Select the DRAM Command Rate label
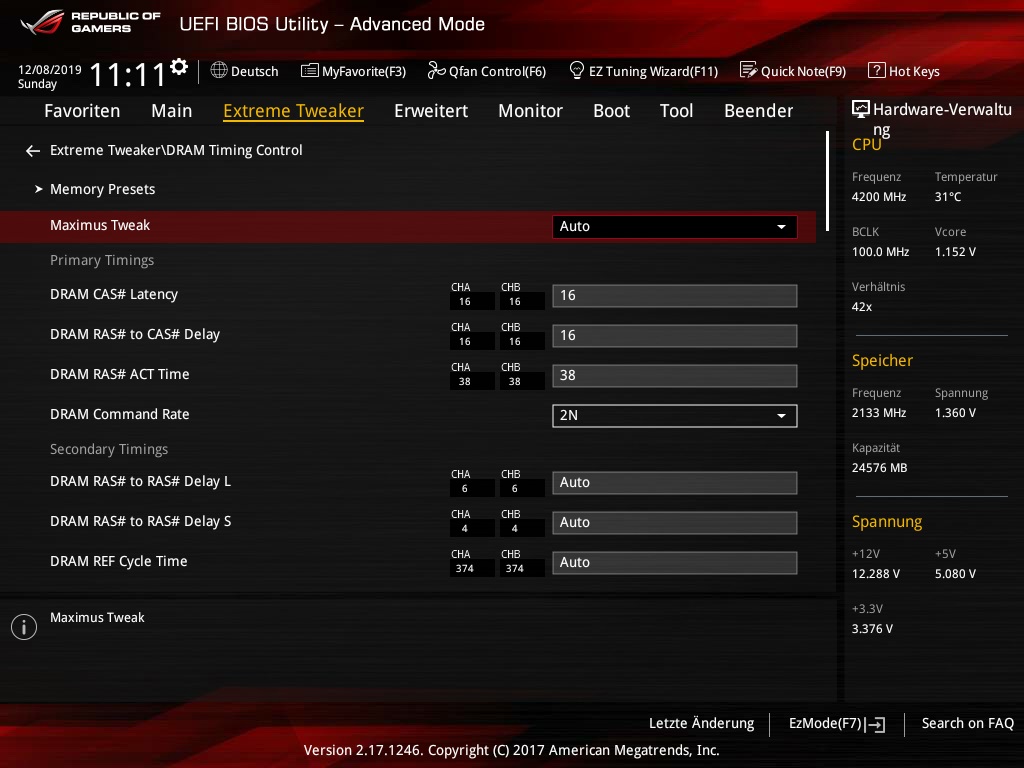 pyautogui.click(x=120, y=414)
